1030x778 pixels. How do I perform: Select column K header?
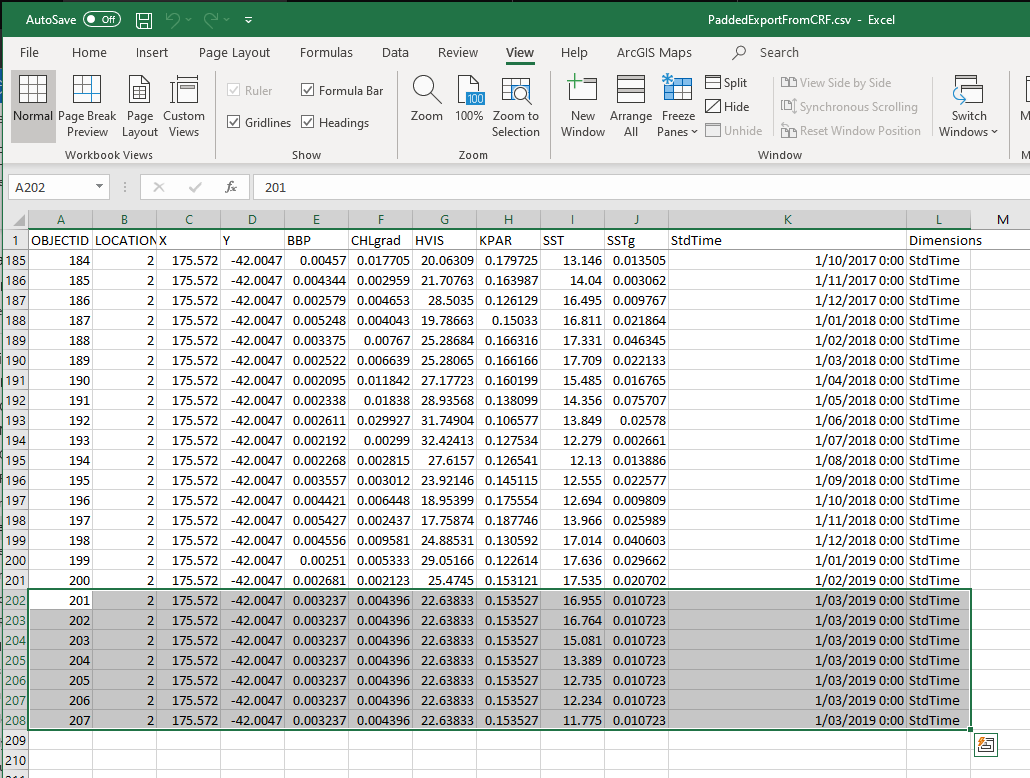(787, 219)
